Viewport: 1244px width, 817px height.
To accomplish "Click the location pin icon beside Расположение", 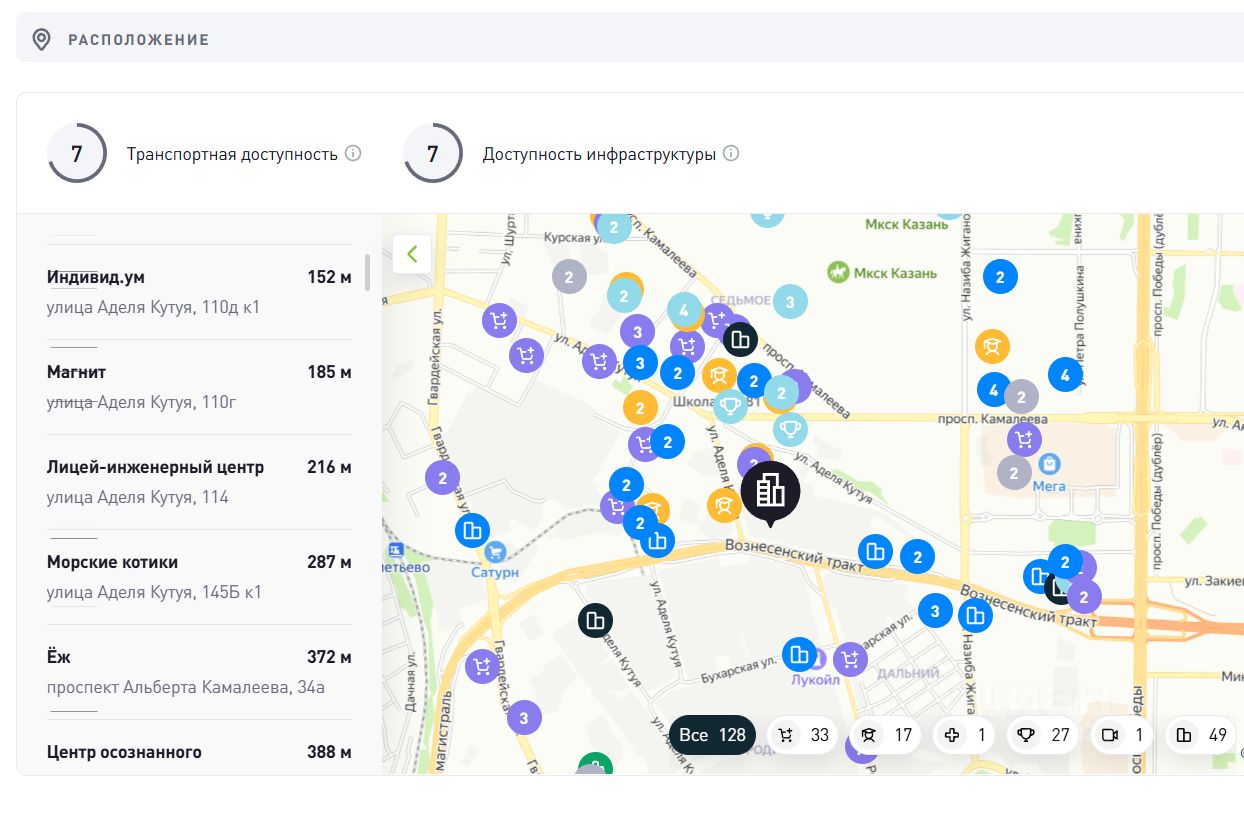I will (x=41, y=40).
